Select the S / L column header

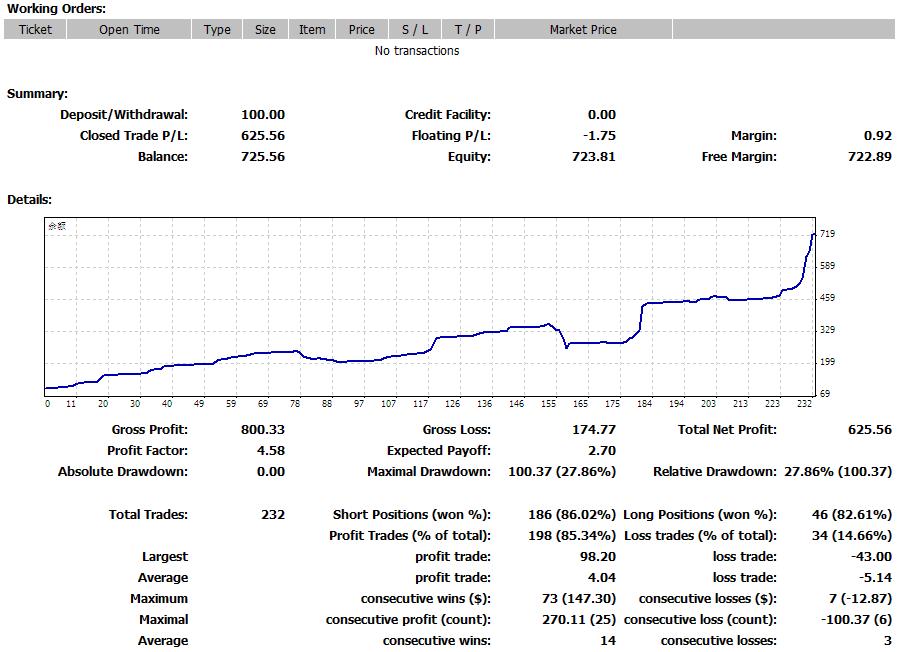click(415, 30)
